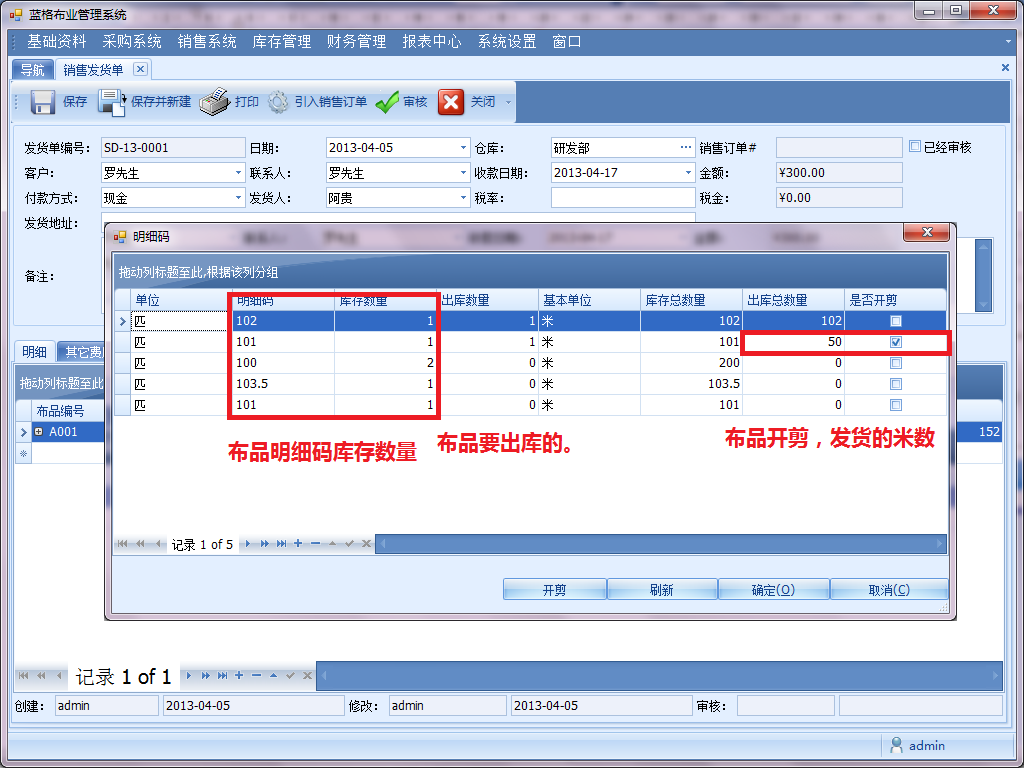Open the 库存管理 menu
1024x768 pixels.
[x=281, y=41]
